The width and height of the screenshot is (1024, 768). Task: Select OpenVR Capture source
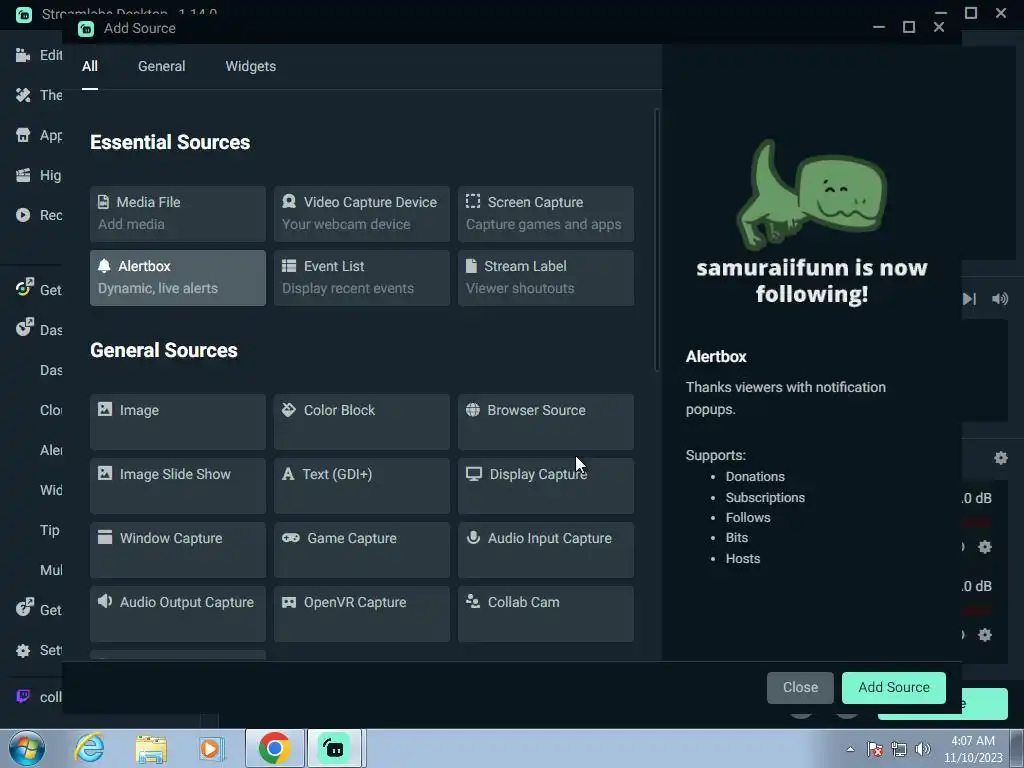click(362, 614)
